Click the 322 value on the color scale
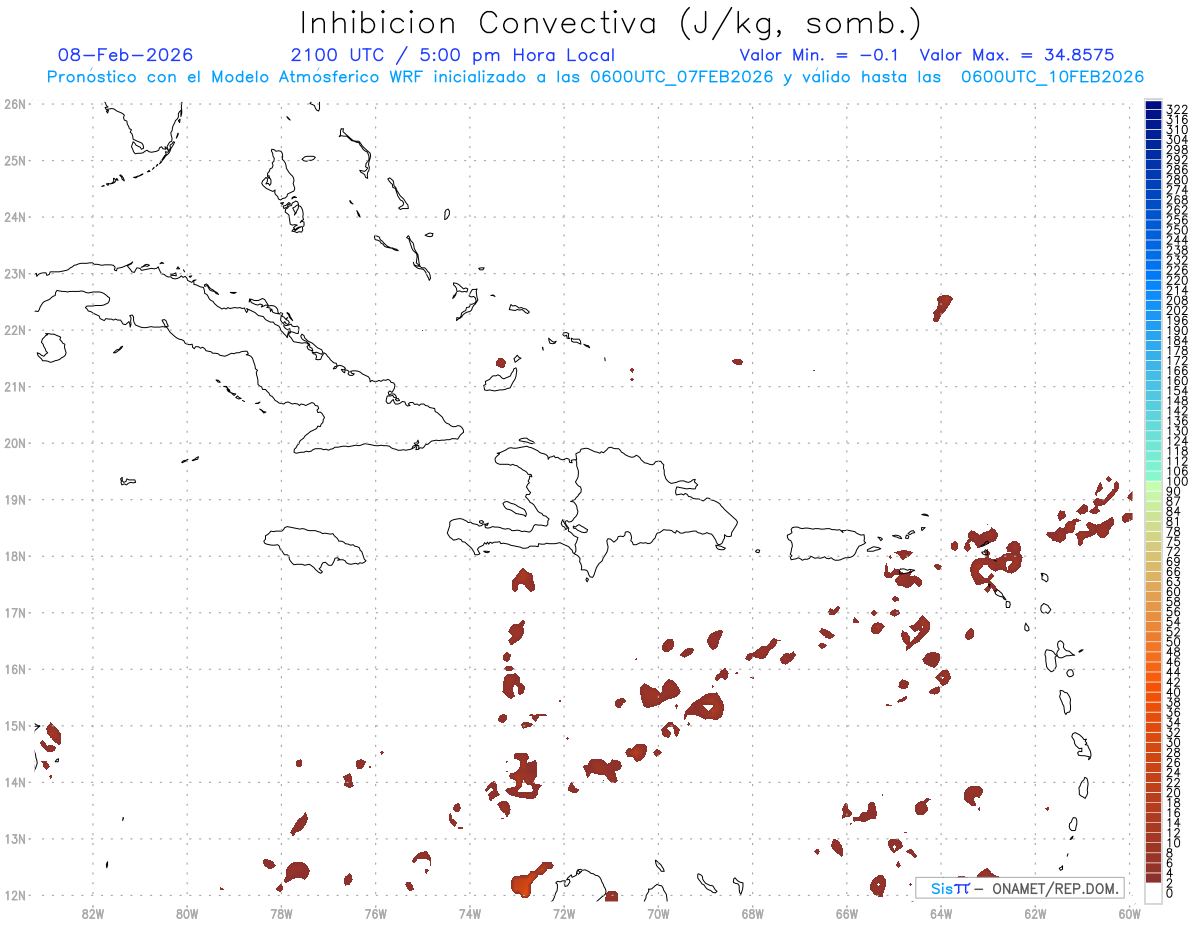 point(1177,109)
